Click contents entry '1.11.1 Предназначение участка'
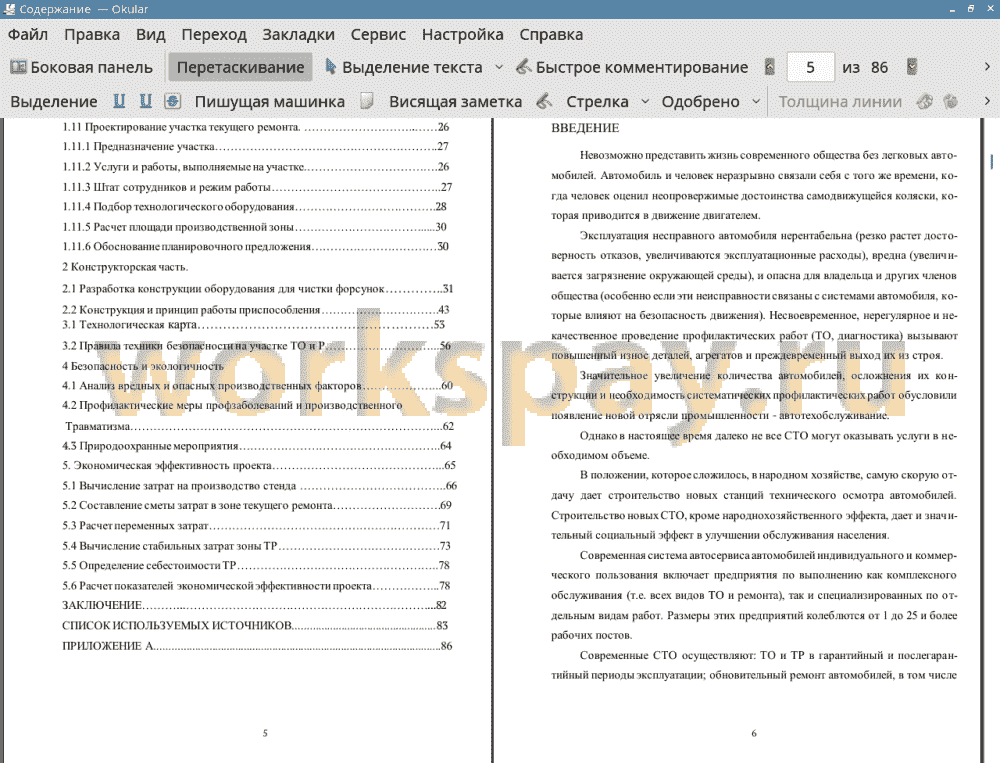 tap(255, 147)
